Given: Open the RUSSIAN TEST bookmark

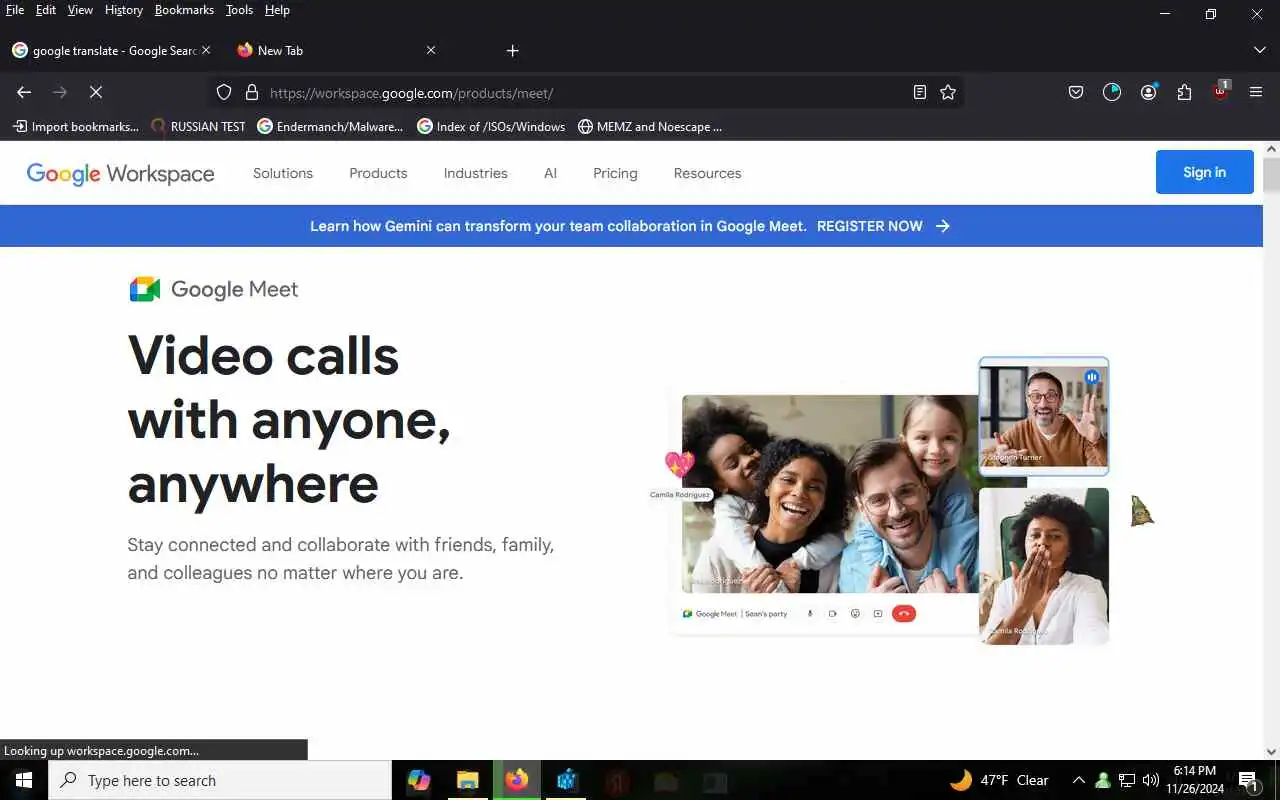Looking at the screenshot, I should click(x=198, y=127).
